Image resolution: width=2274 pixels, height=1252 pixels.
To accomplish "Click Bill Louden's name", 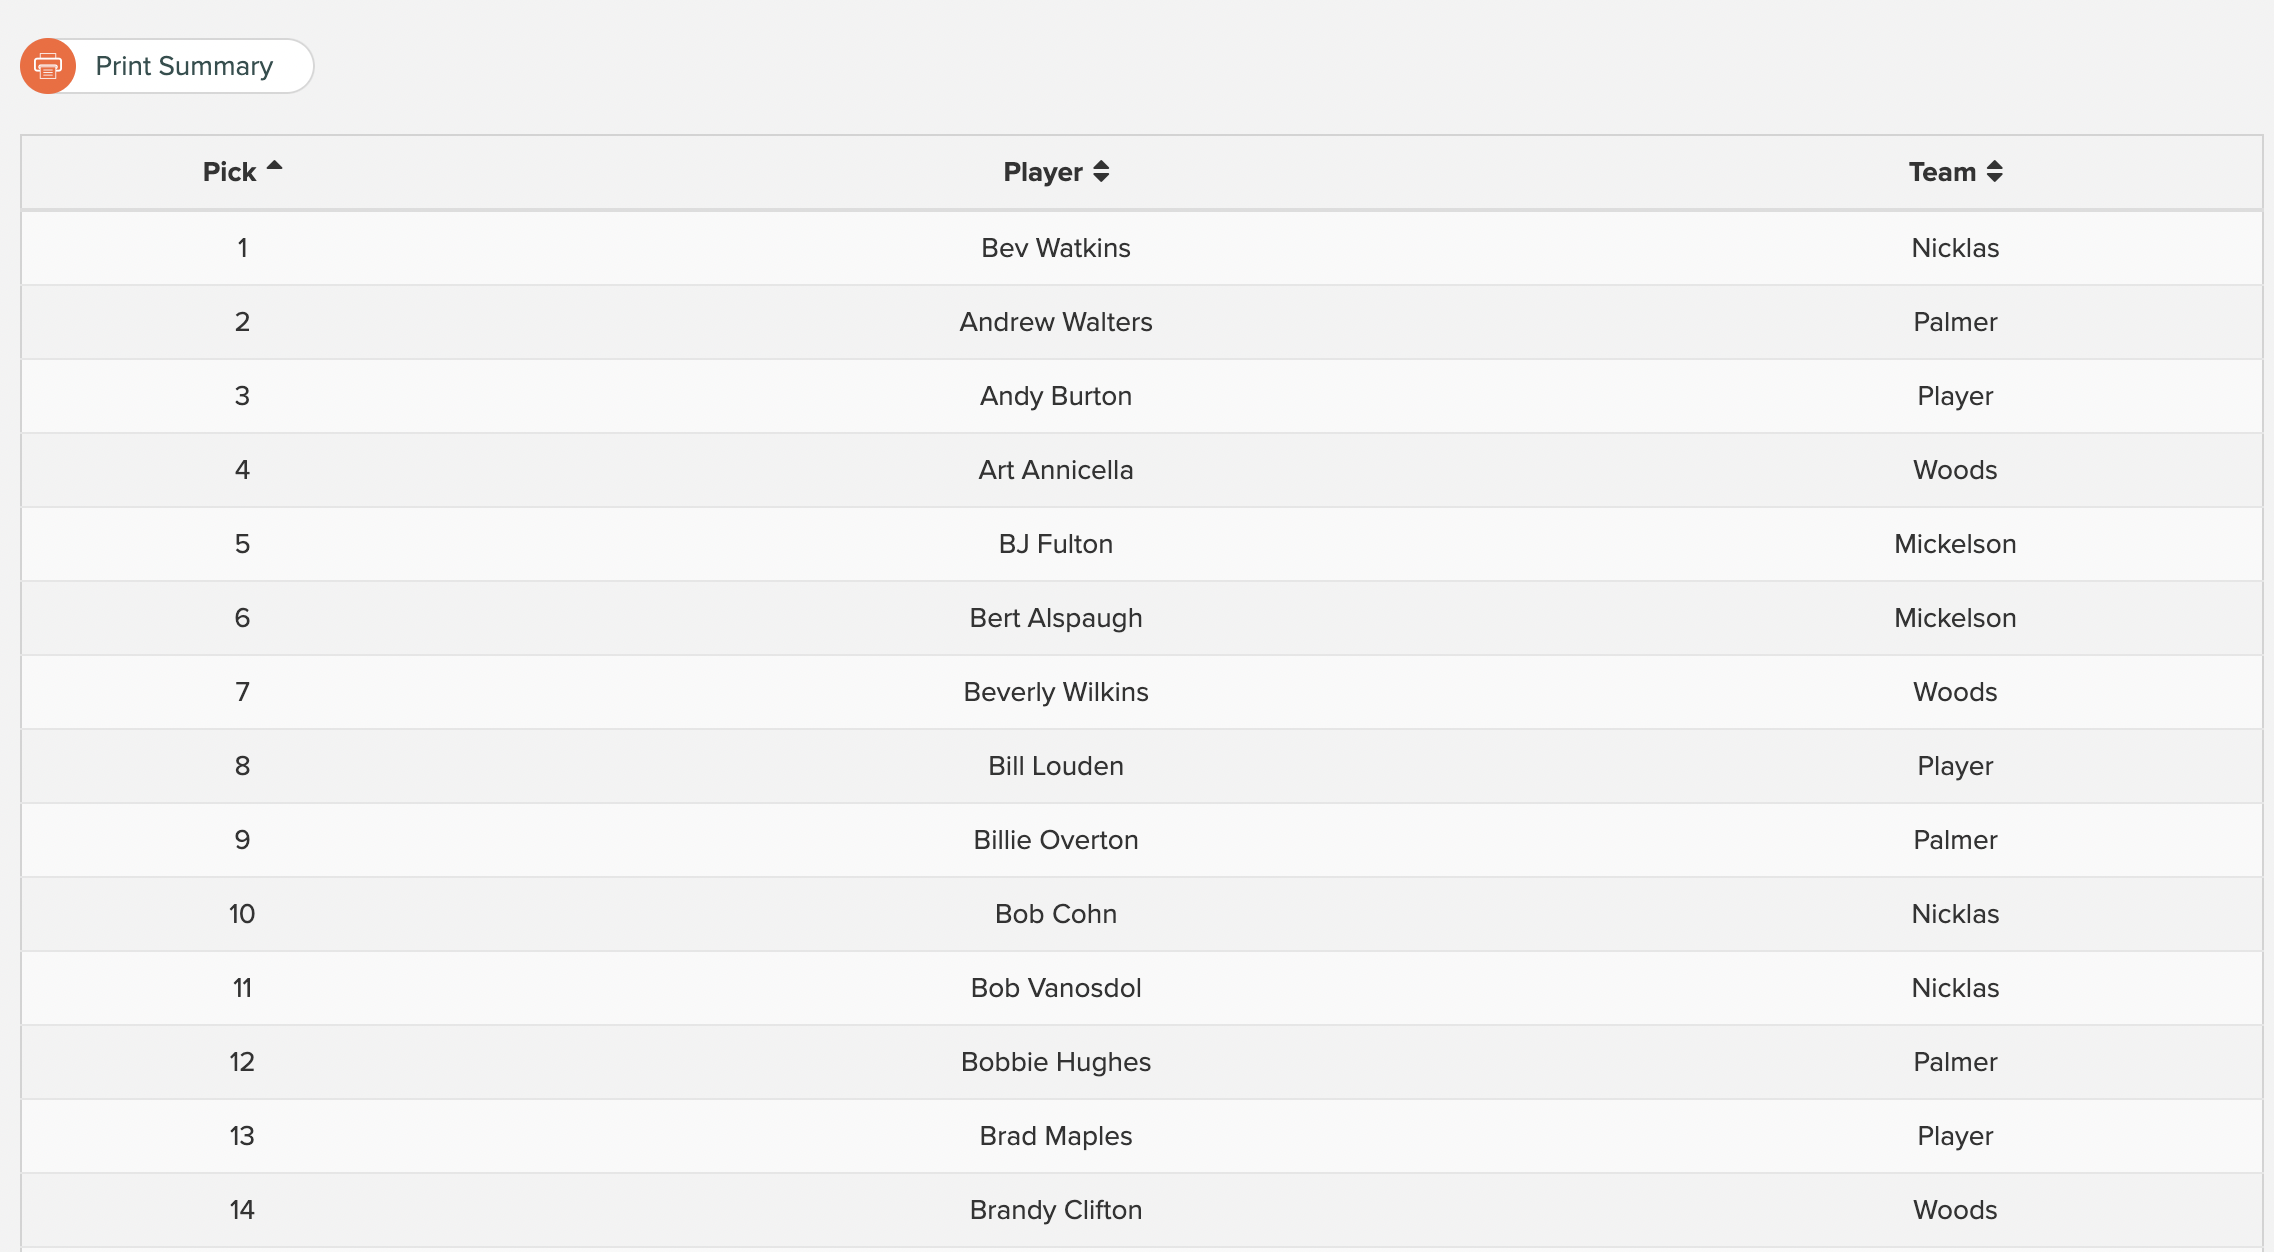I will point(1056,766).
